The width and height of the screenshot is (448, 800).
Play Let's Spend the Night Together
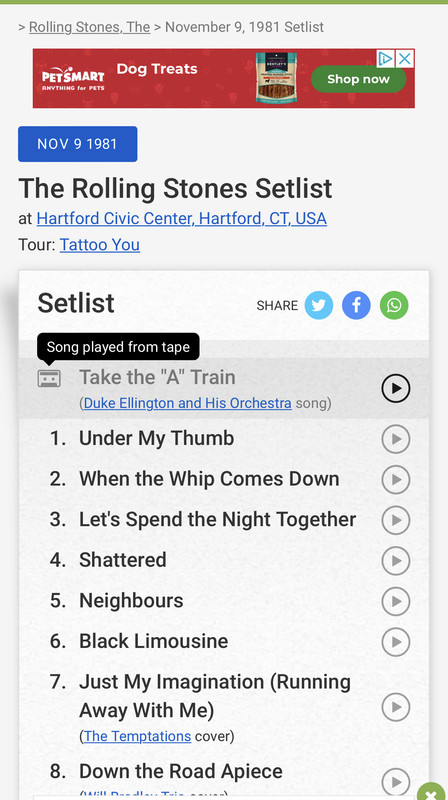396,520
